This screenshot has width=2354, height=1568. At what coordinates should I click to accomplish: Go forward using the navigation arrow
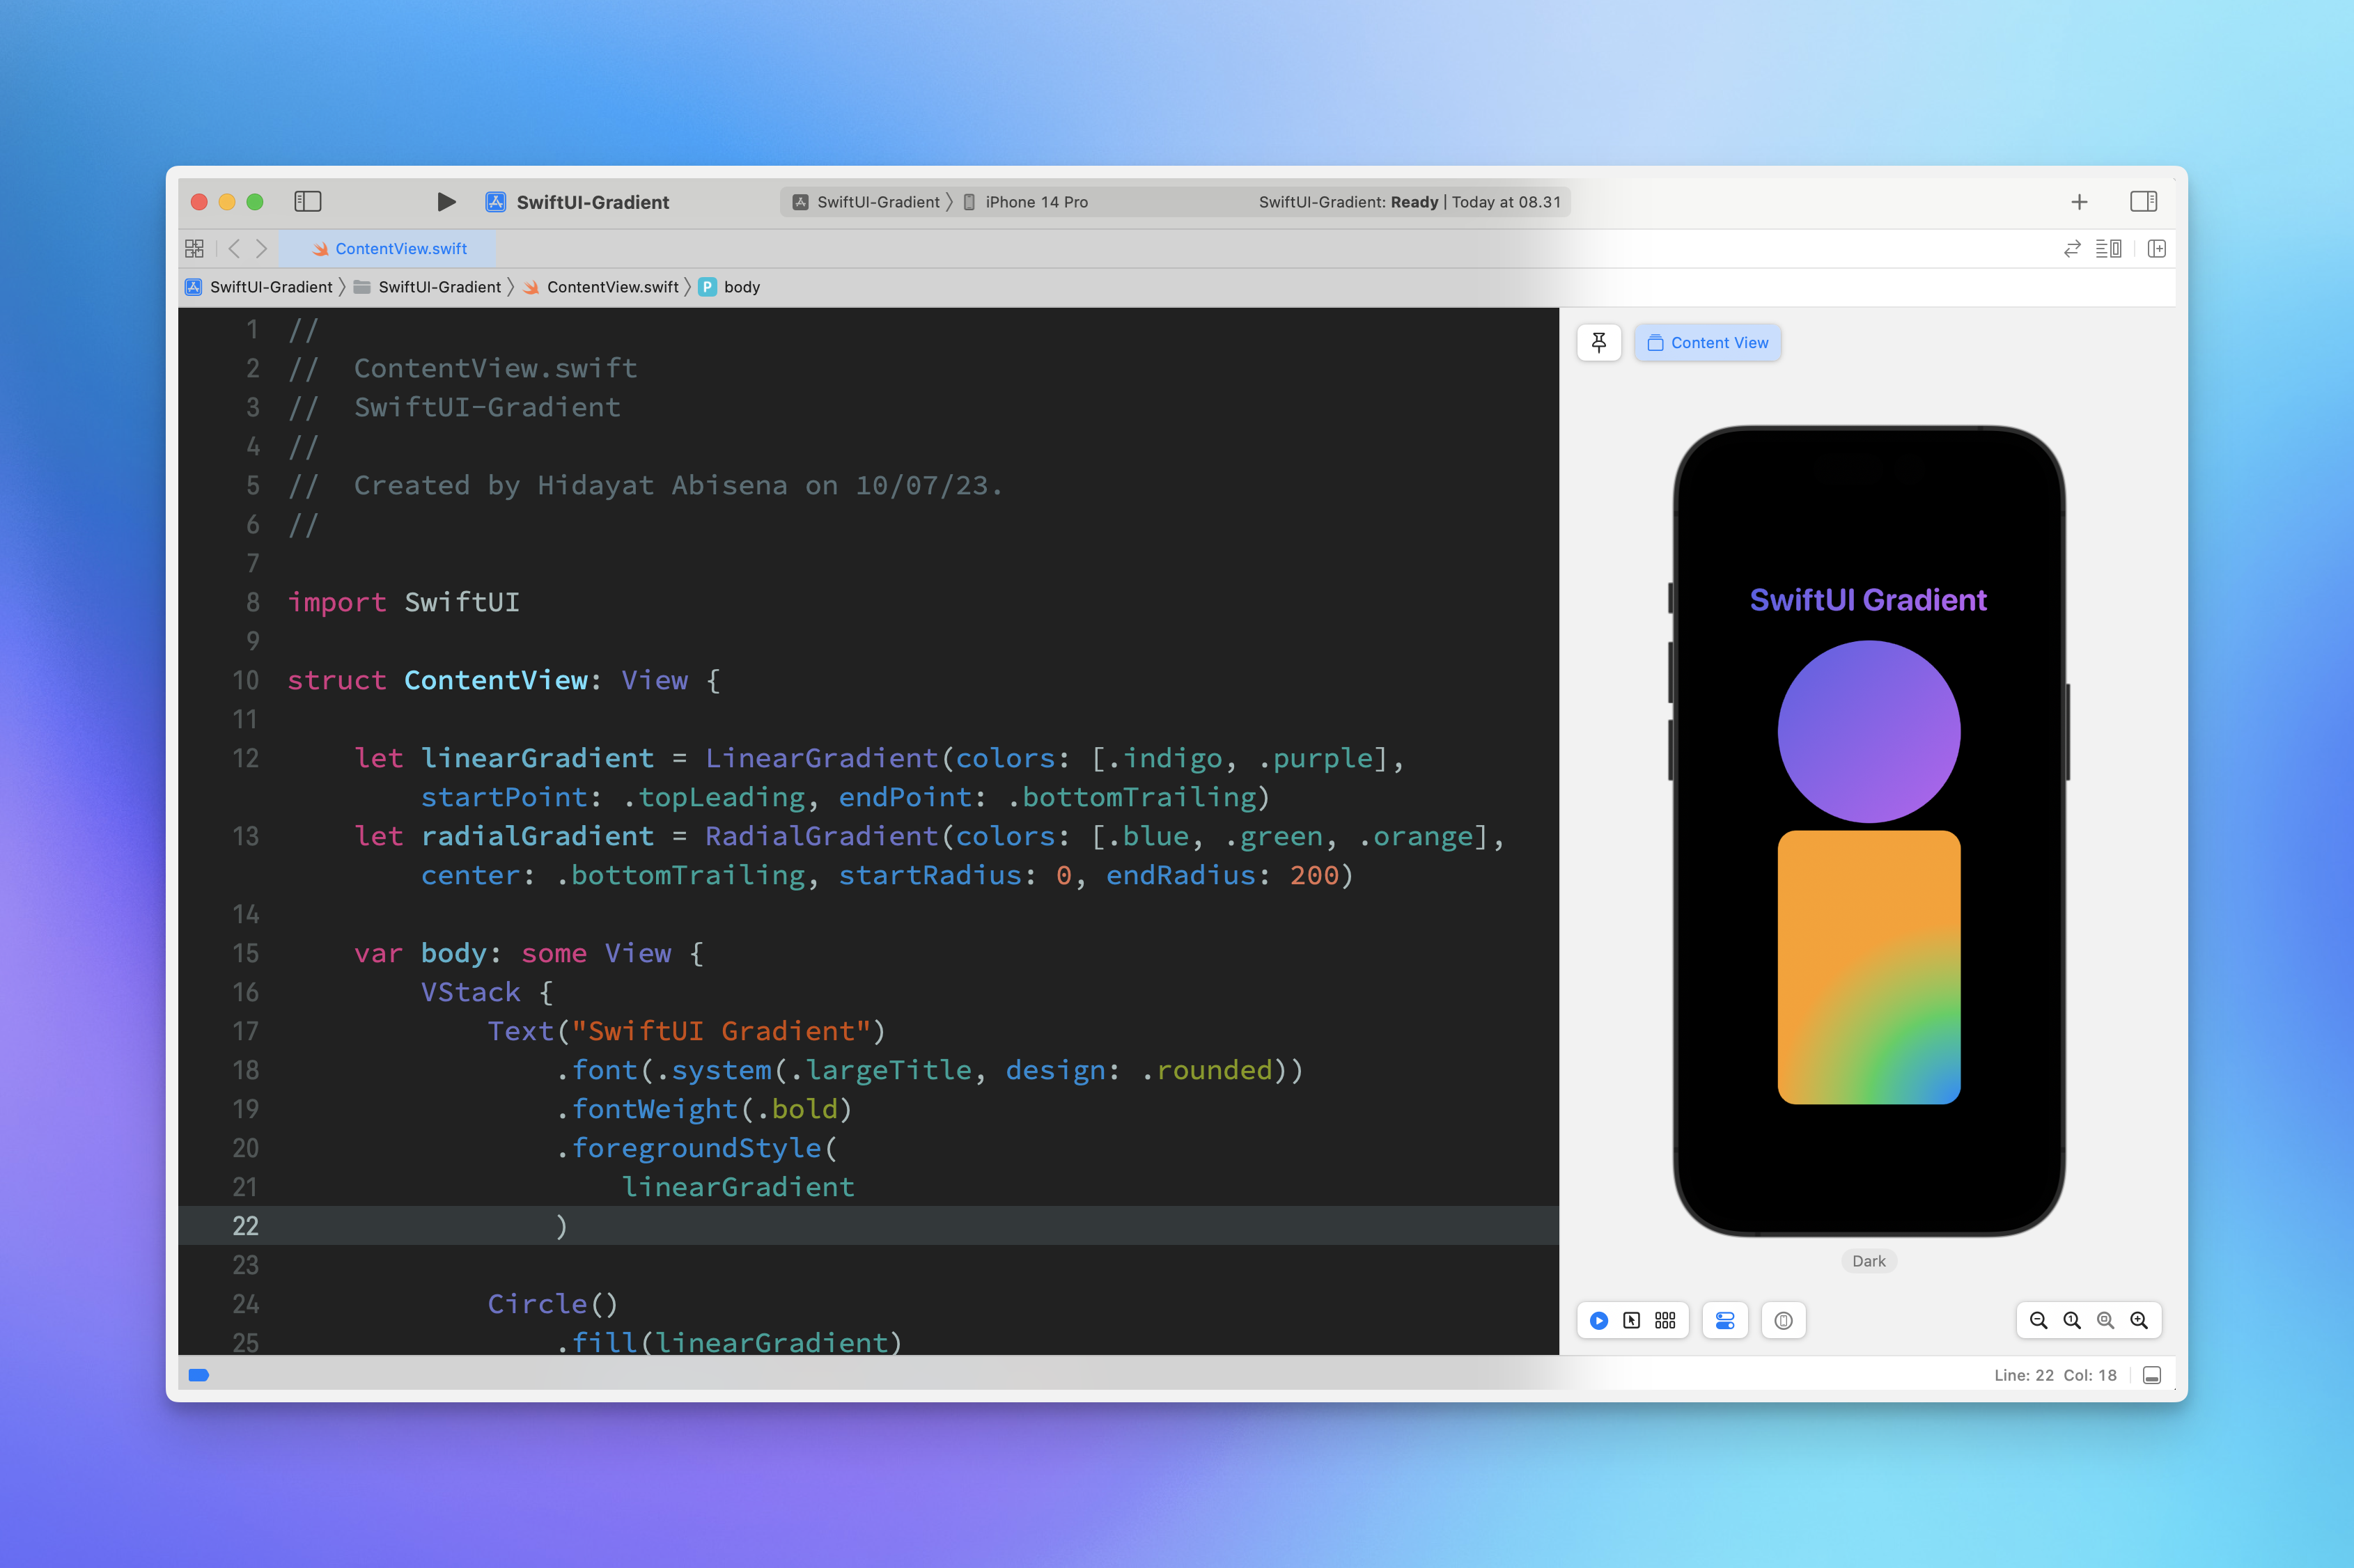pyautogui.click(x=262, y=248)
